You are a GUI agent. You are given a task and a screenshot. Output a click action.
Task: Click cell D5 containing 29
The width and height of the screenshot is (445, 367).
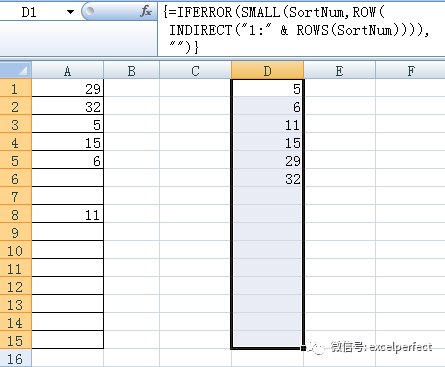267,160
